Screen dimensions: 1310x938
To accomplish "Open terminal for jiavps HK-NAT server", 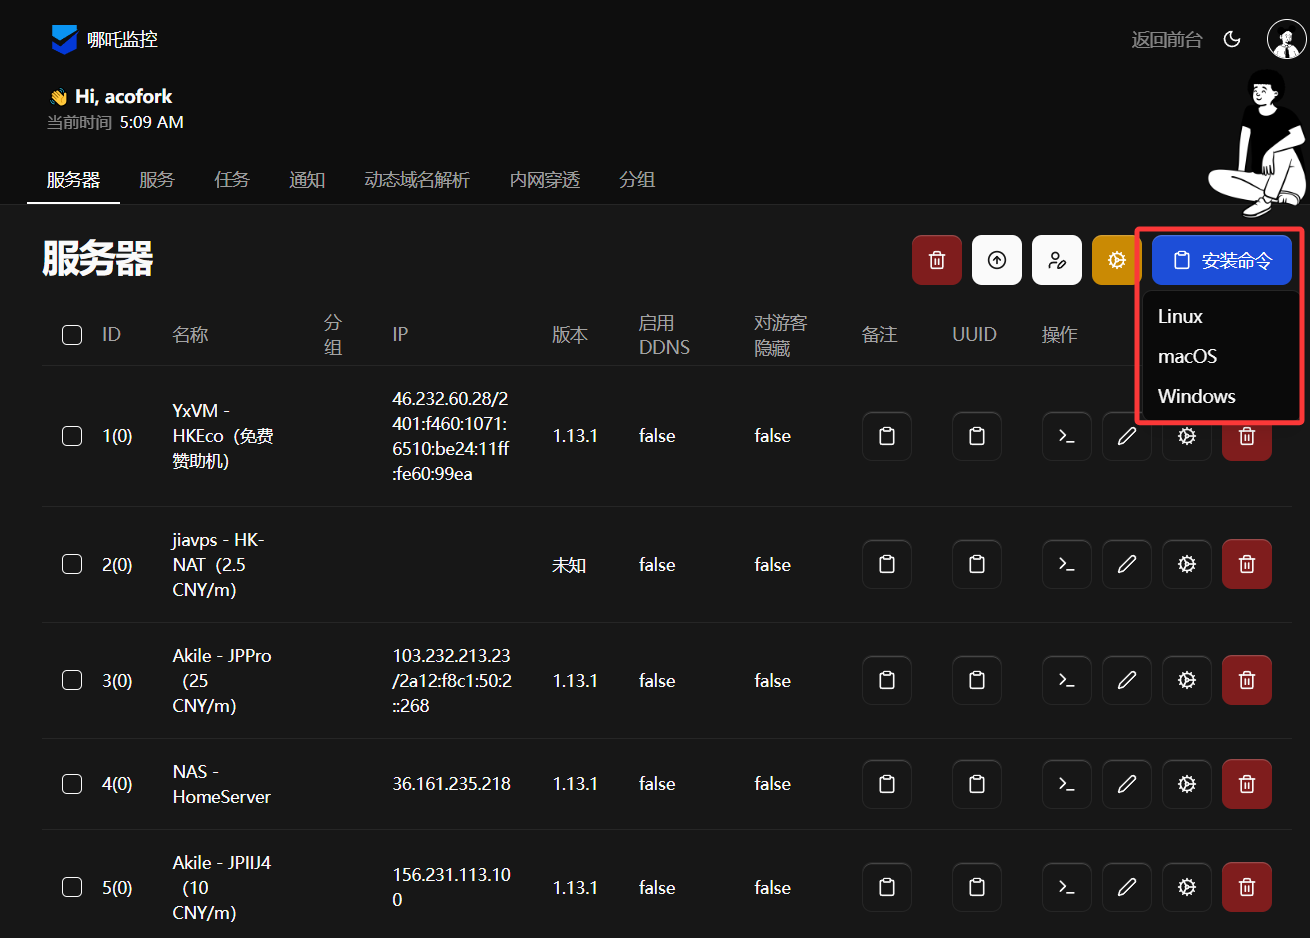I will 1066,564.
